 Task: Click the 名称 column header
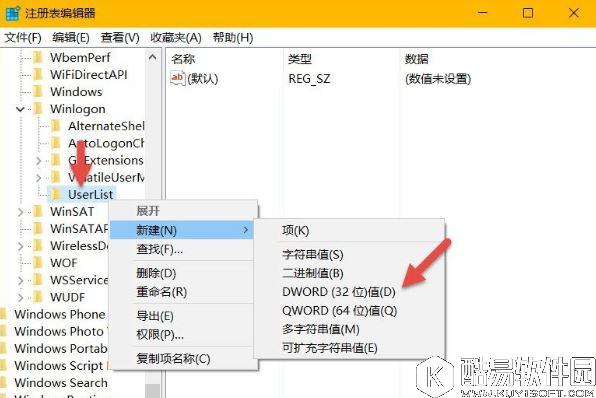tap(183, 59)
